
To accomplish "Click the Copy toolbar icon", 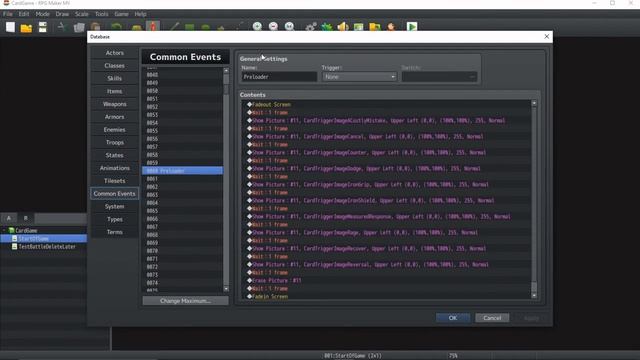I will (79, 27).
